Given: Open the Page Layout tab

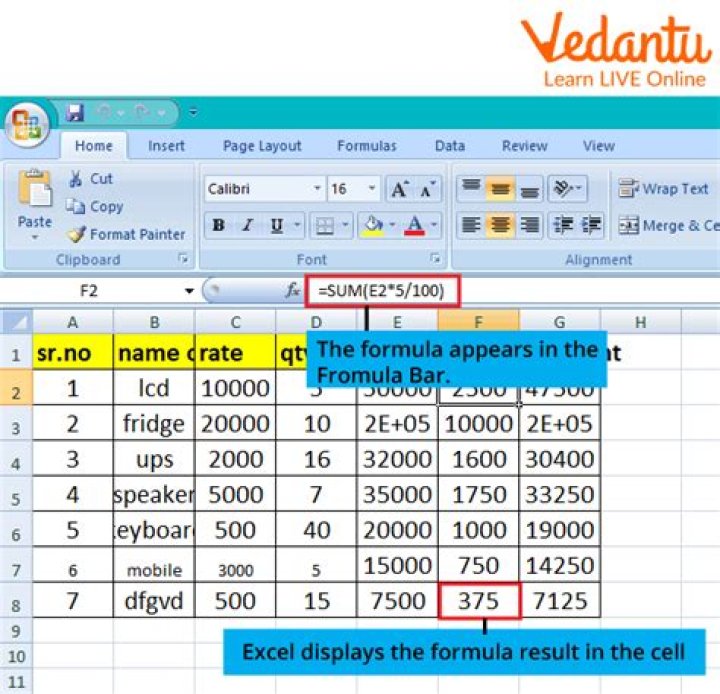Looking at the screenshot, I should (x=262, y=146).
